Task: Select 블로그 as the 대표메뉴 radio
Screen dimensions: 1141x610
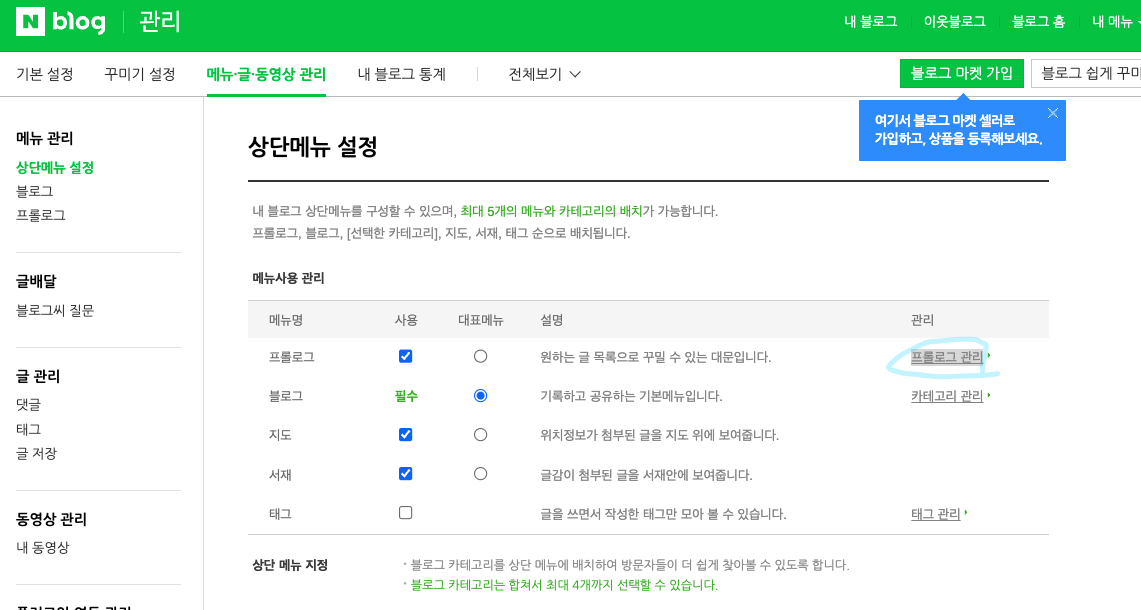Action: (480, 396)
